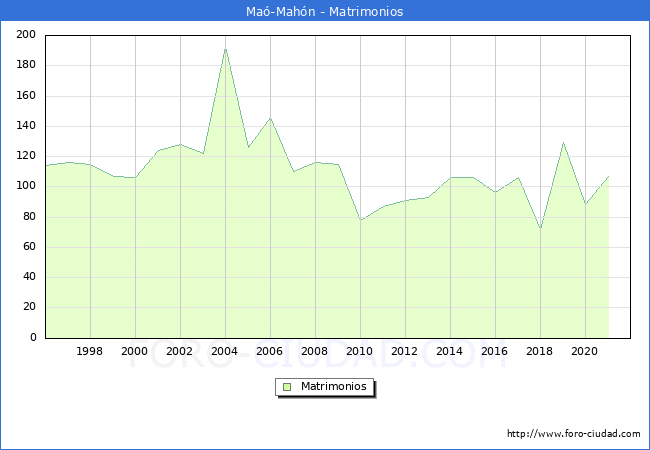
Task: Click the green Matrimonios legend swatch
Action: (287, 387)
